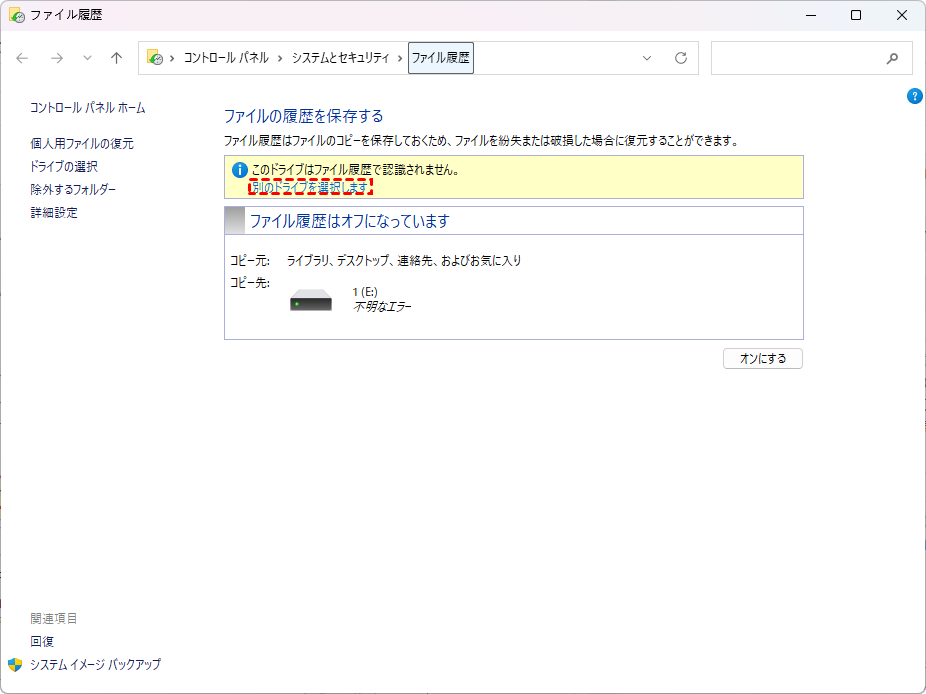Open help via blue question mark
The height and width of the screenshot is (694, 926).
point(914,96)
